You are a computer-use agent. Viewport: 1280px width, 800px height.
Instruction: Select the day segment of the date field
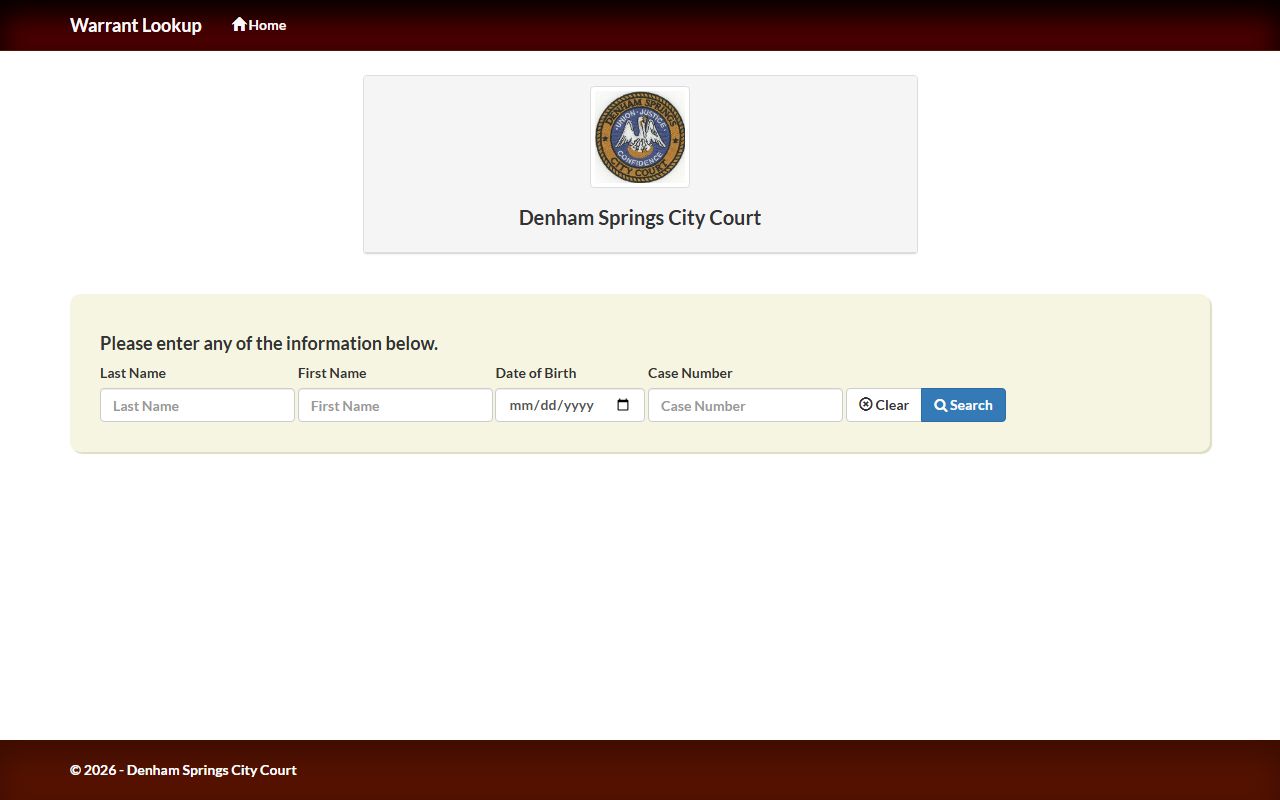point(548,405)
